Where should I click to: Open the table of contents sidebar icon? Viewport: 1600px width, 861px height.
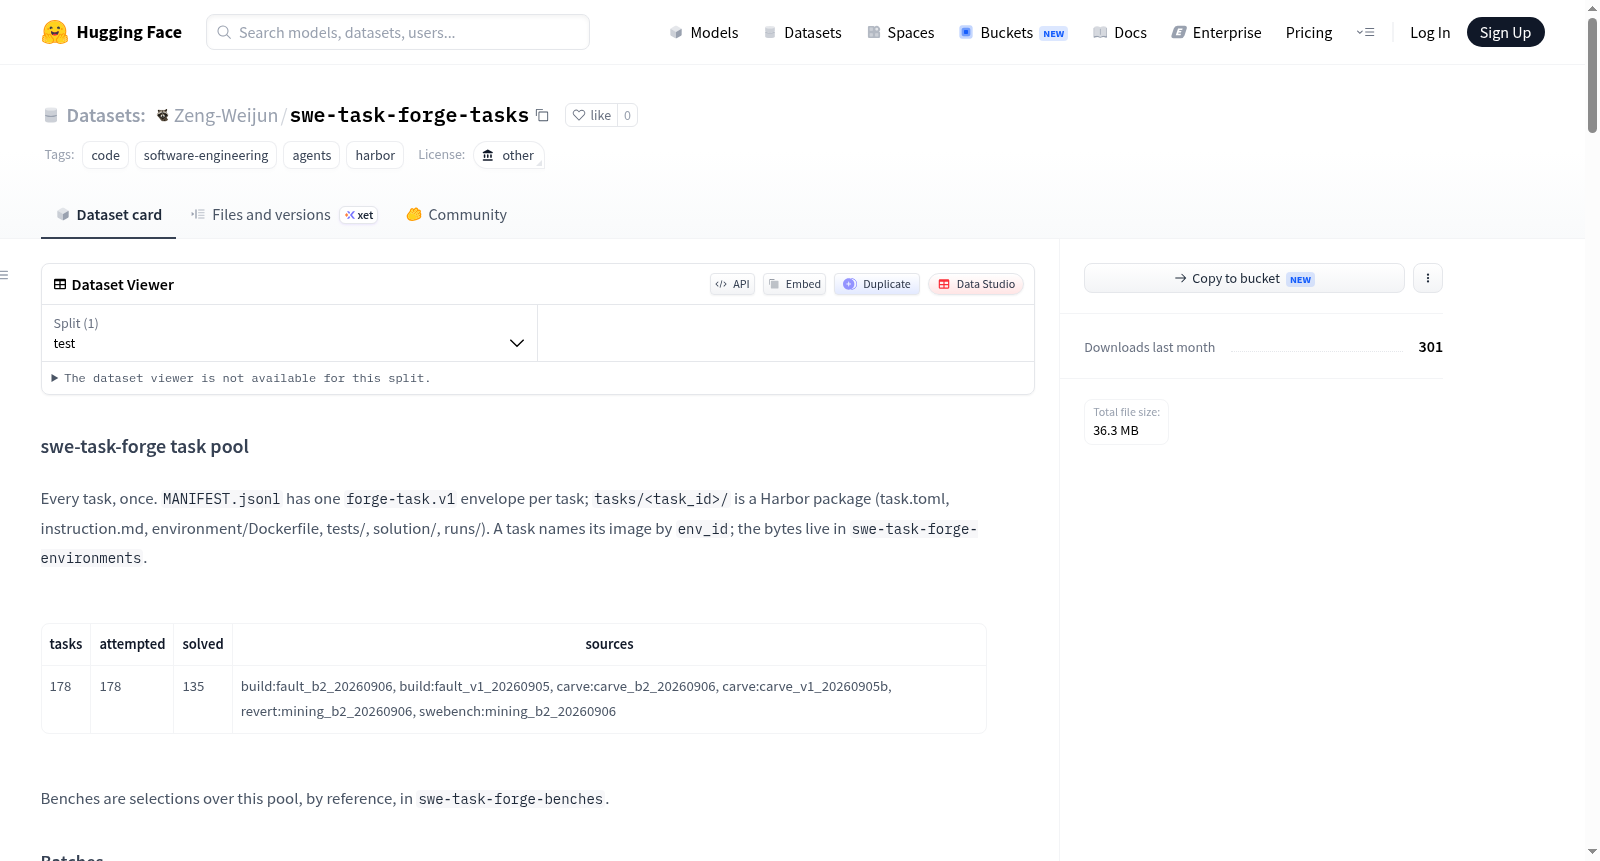(4, 275)
